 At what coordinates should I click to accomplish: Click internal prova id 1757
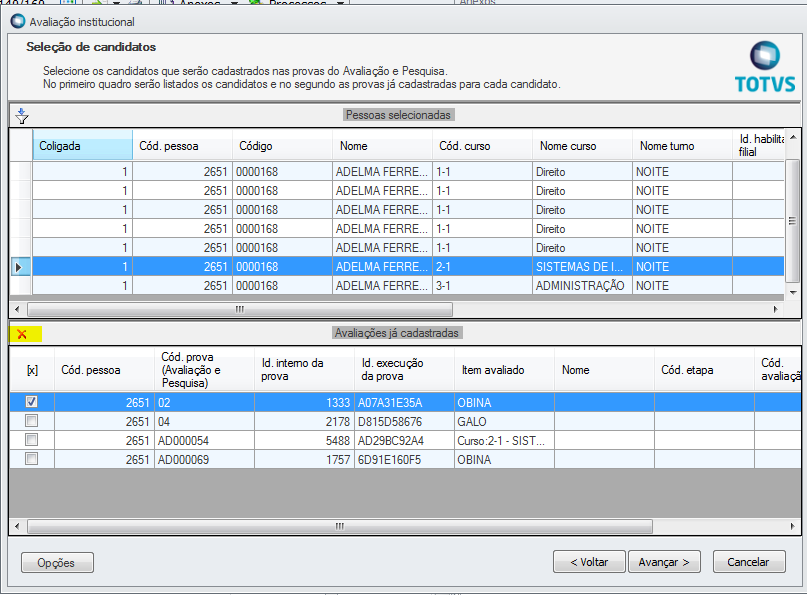(x=304, y=460)
